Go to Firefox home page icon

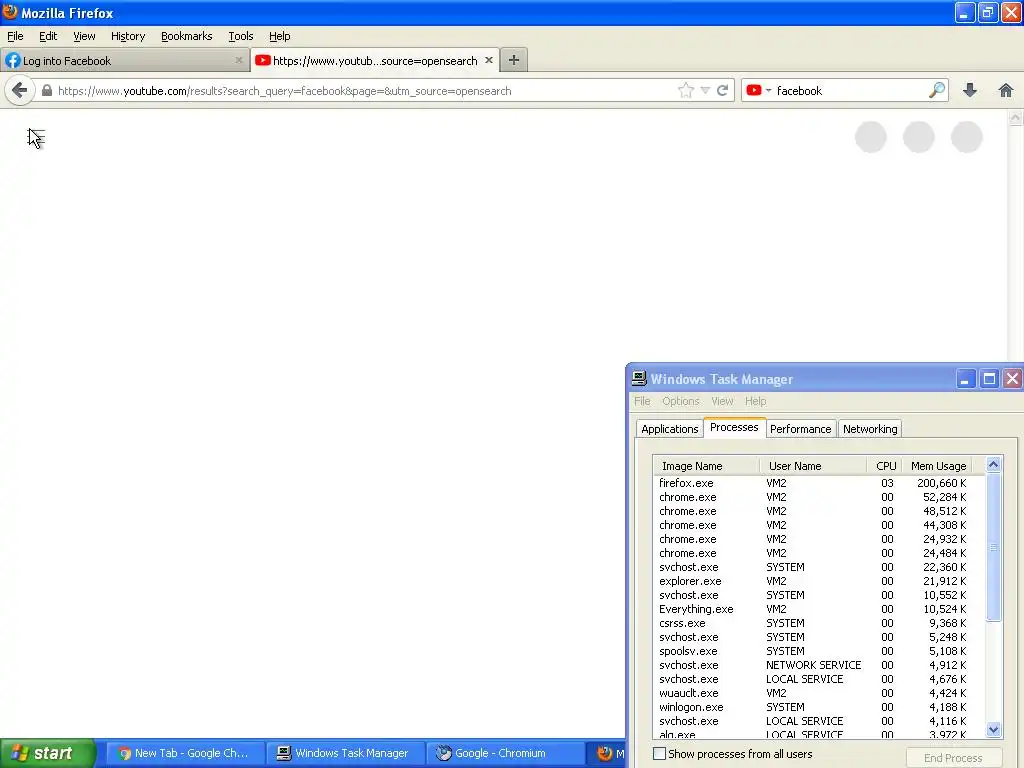pos(1006,91)
